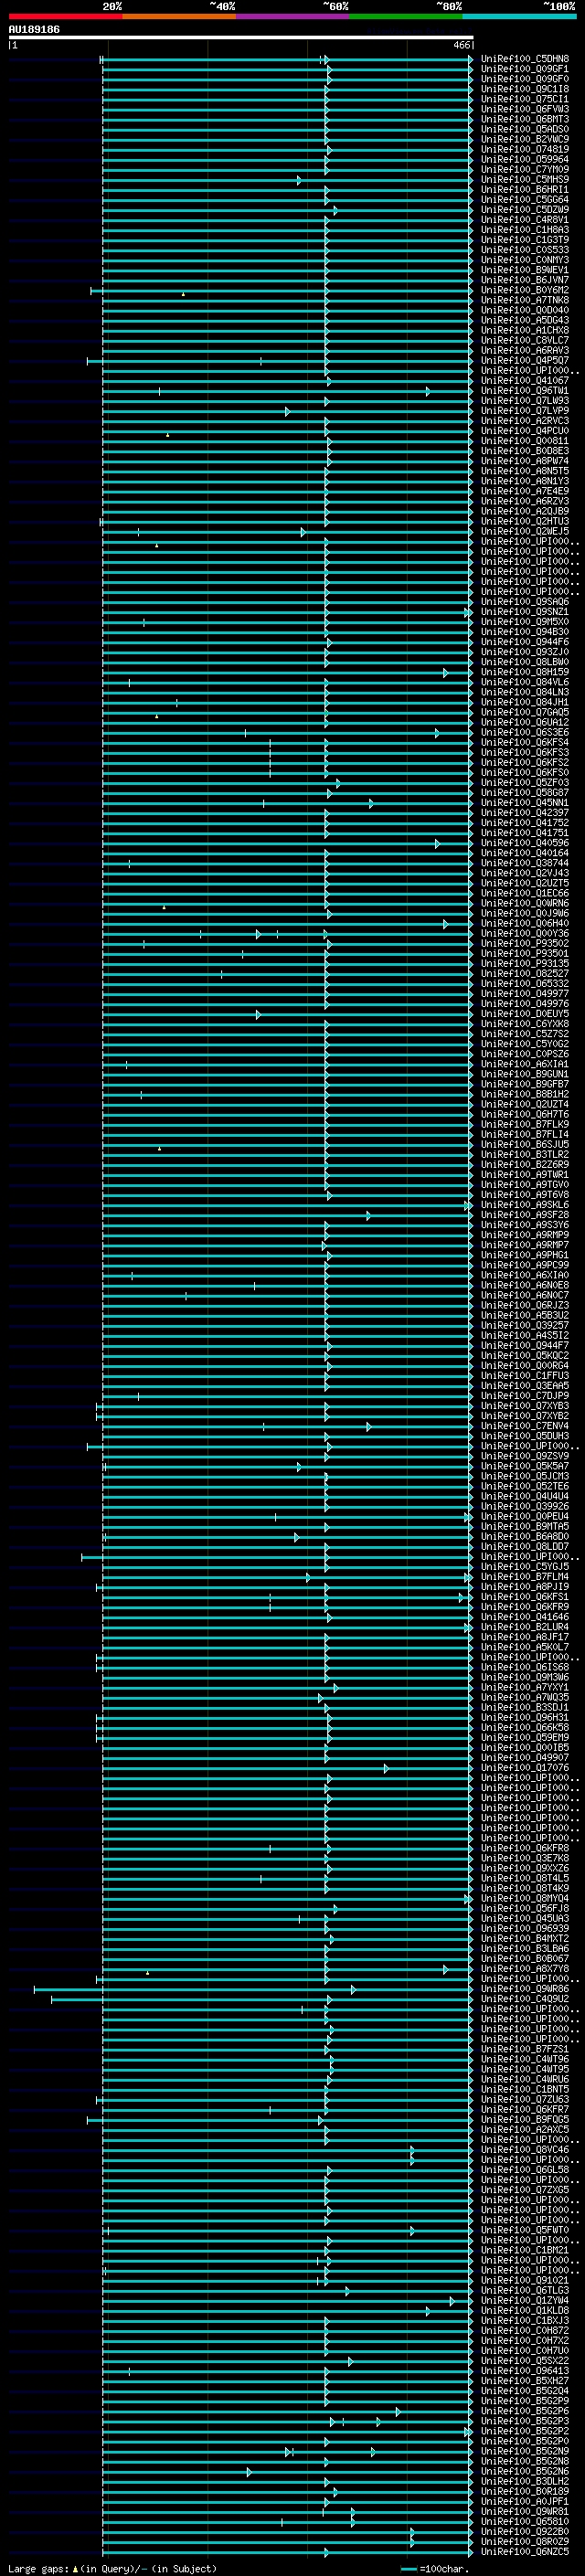Select hit label UniRef100_B5G2P2
585x2576 pixels.
[x=525, y=2431]
